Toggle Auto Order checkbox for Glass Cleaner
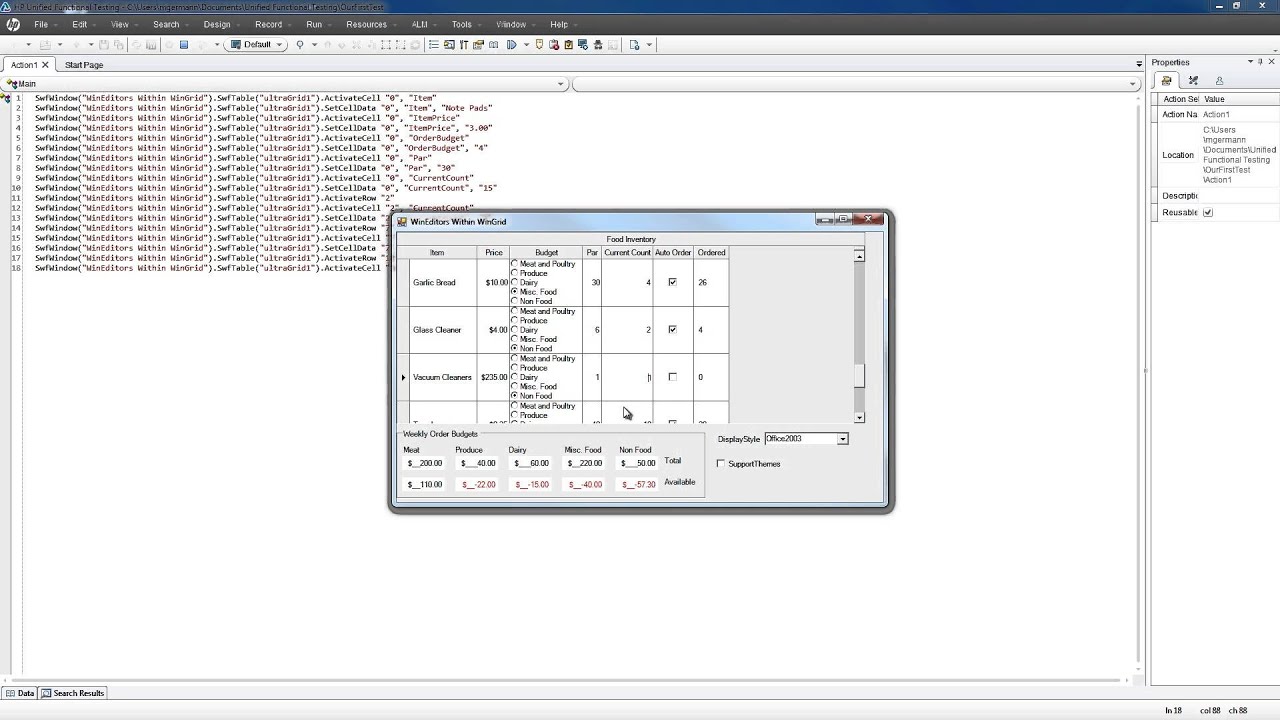The image size is (1280, 720). [672, 329]
